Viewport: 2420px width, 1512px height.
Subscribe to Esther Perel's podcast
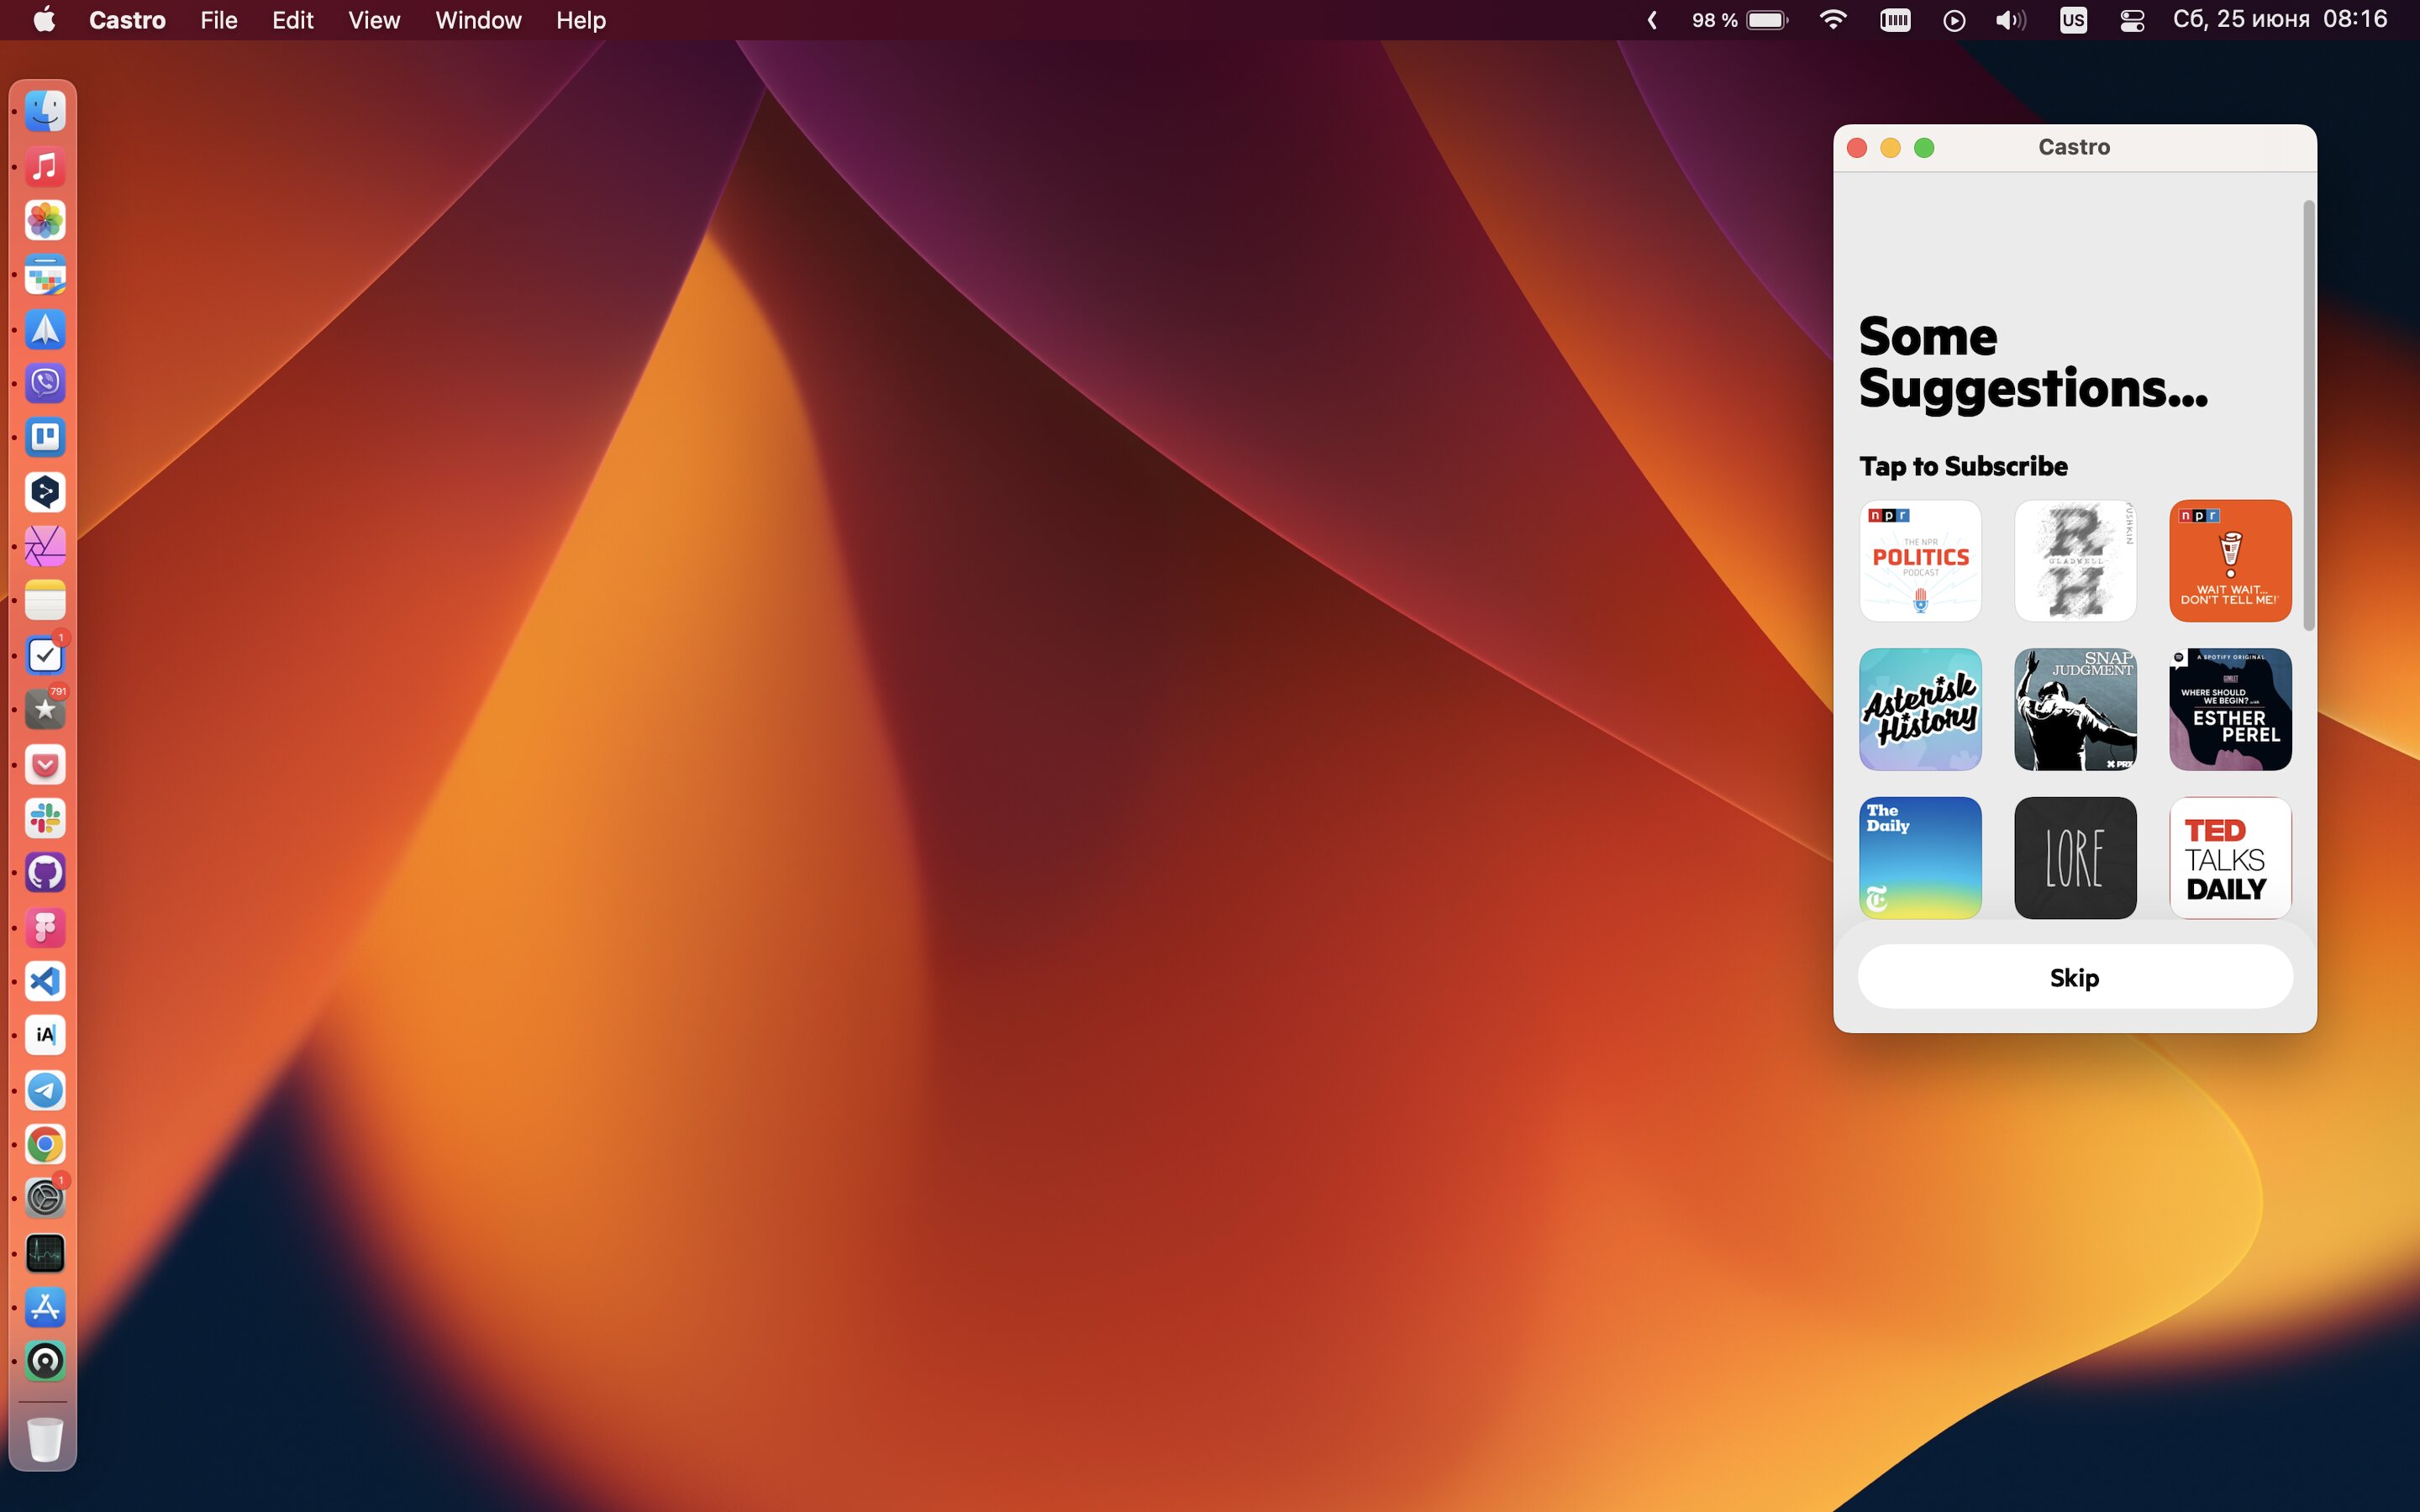coord(2230,709)
